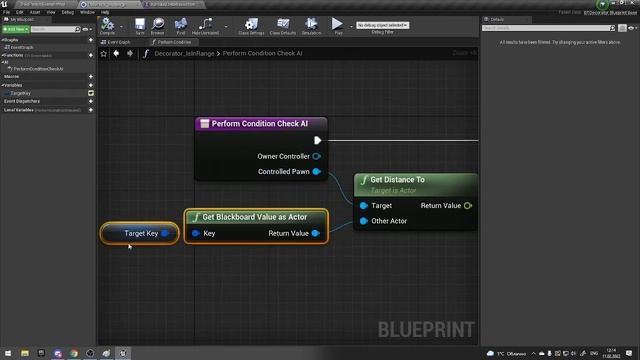Toggle TargetKey variable editable eye icon

91,93
